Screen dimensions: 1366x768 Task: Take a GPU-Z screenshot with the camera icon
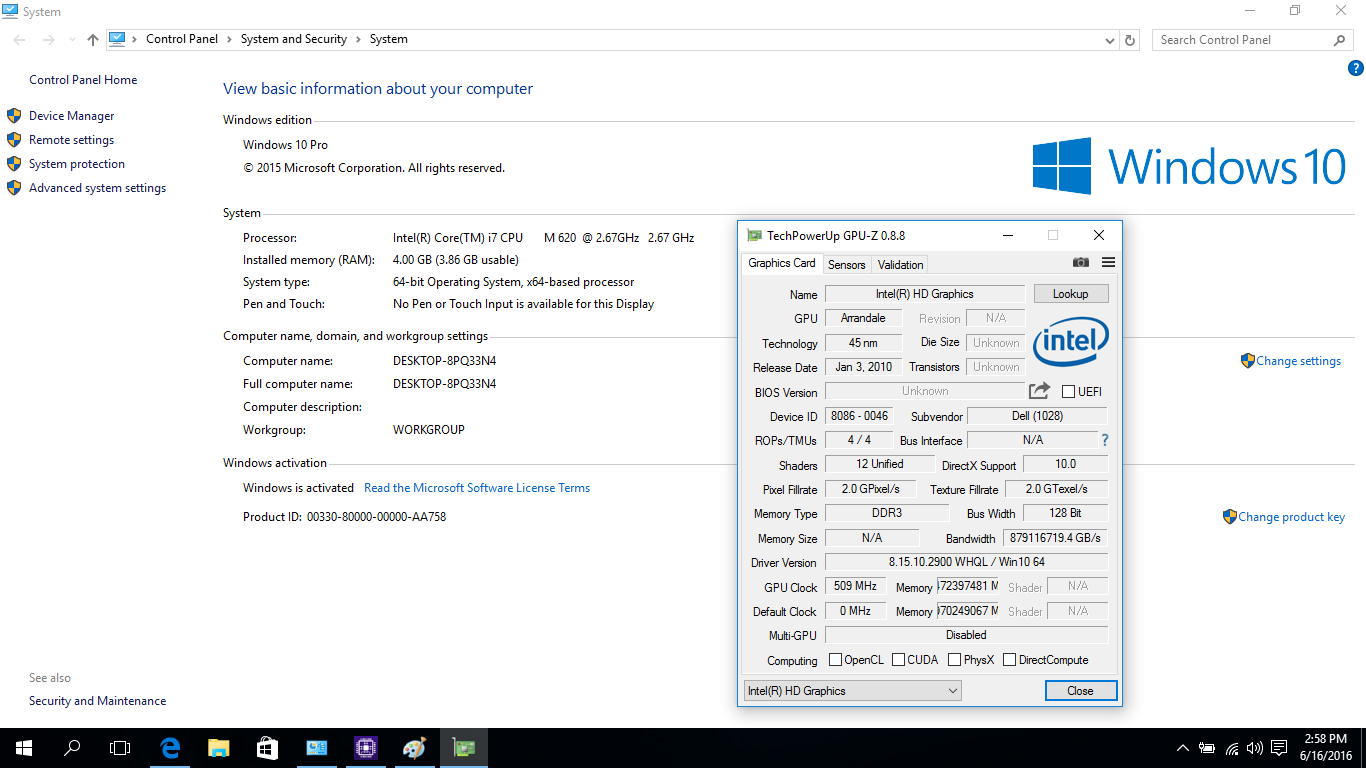(1081, 263)
